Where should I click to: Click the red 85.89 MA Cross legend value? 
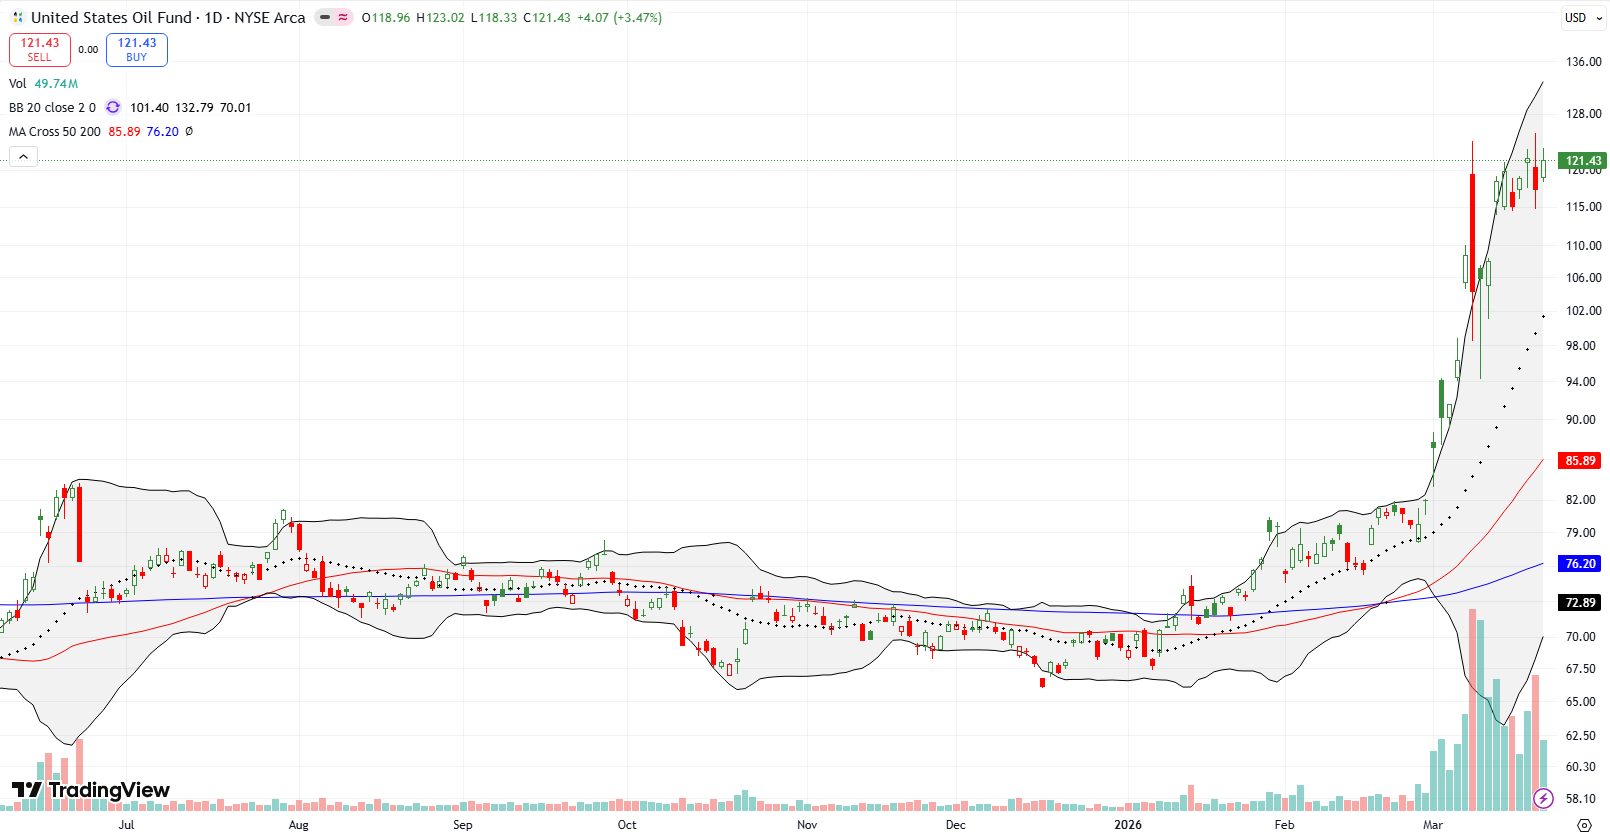124,131
